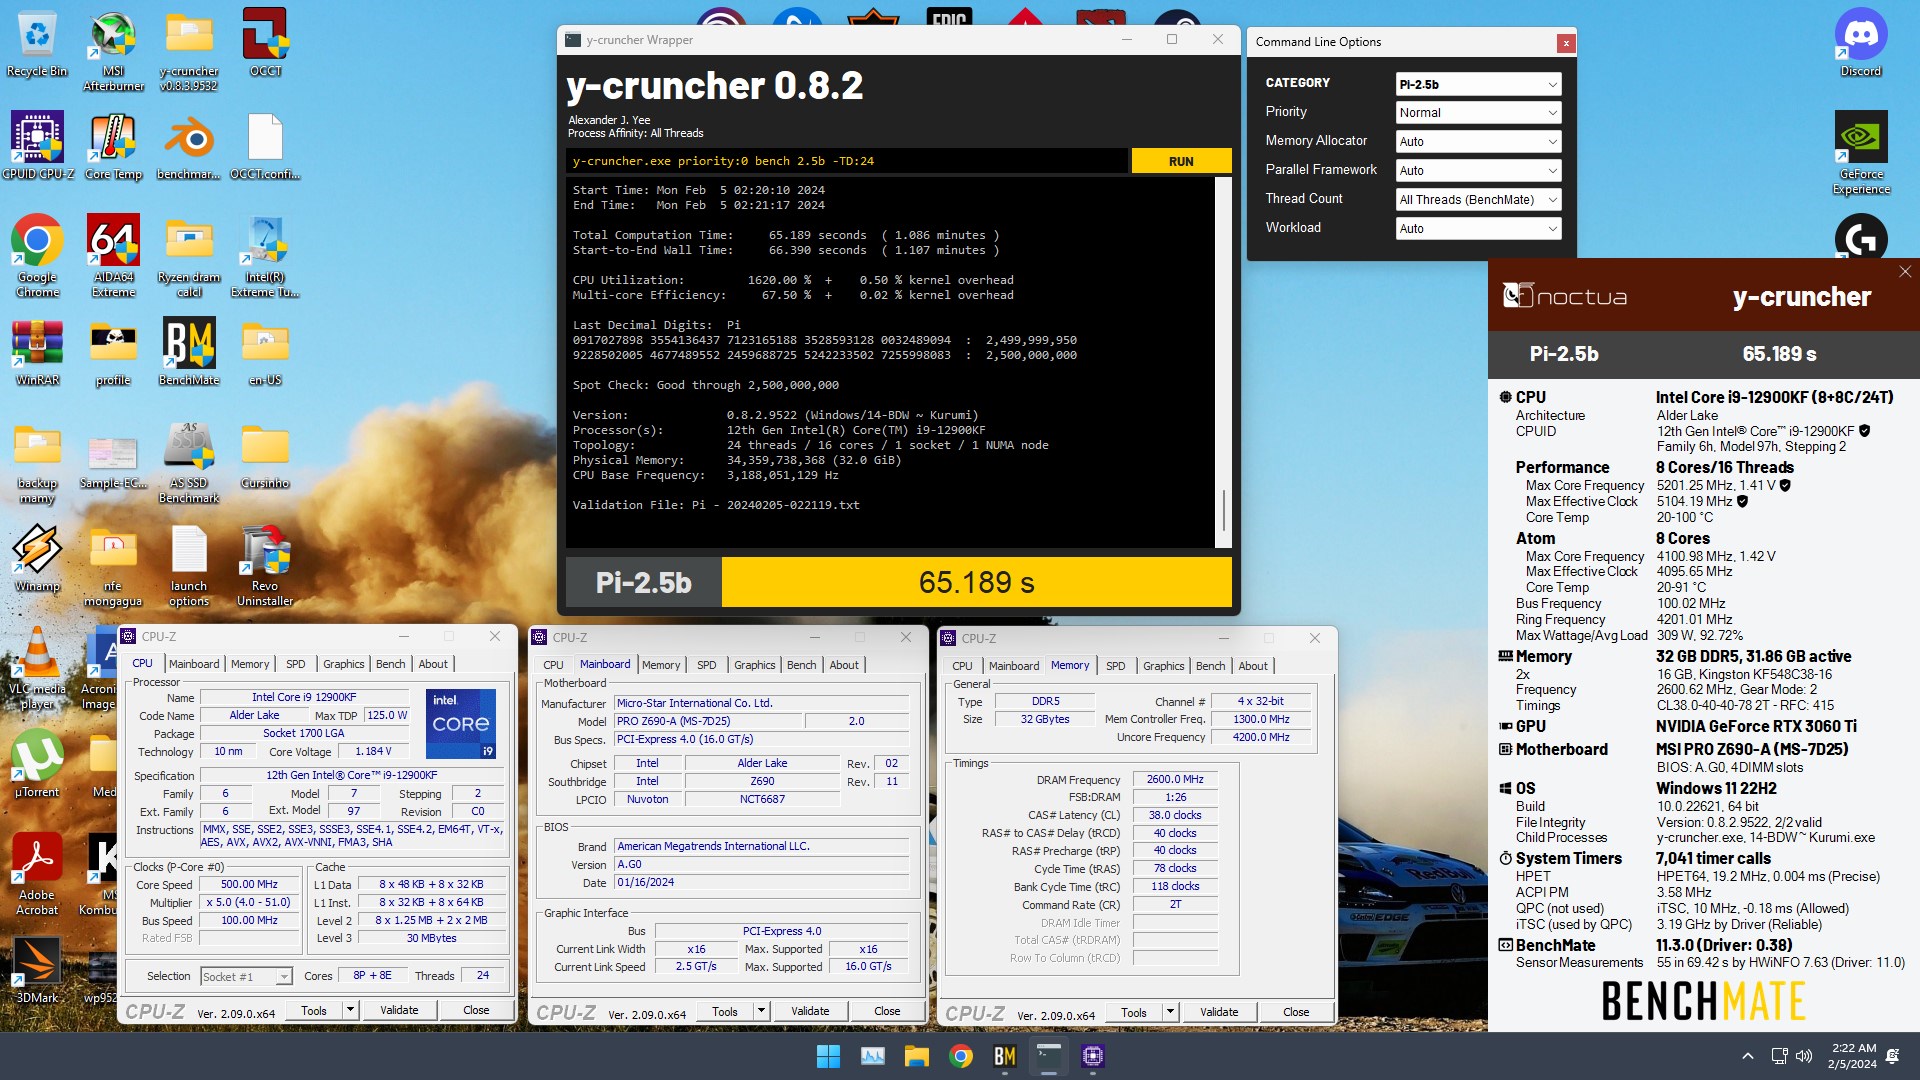Open WinRAR desktop icon

[x=37, y=352]
